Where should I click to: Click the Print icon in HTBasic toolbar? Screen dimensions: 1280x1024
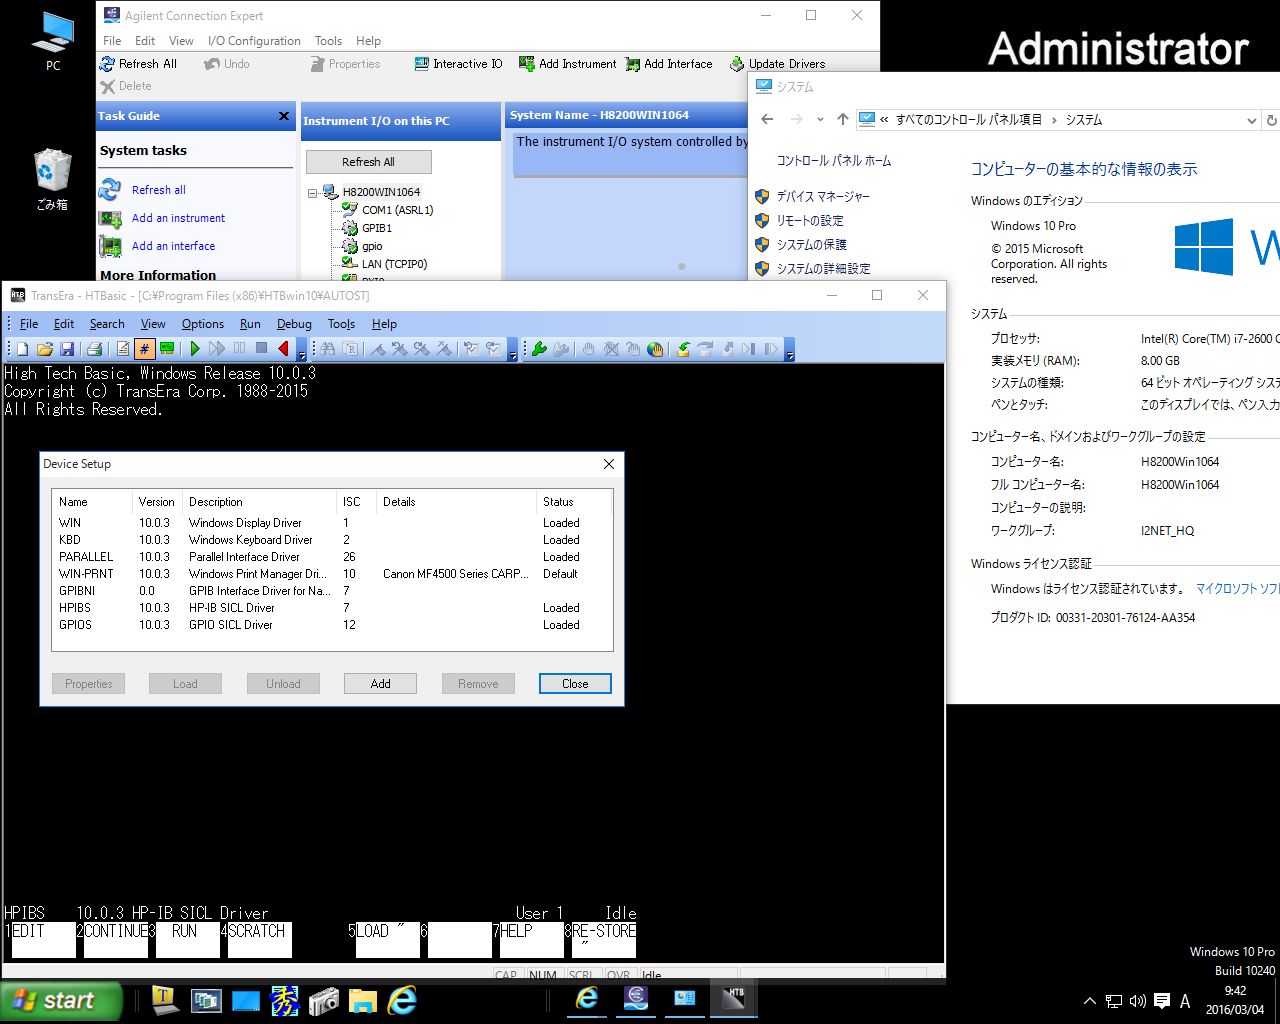point(94,349)
